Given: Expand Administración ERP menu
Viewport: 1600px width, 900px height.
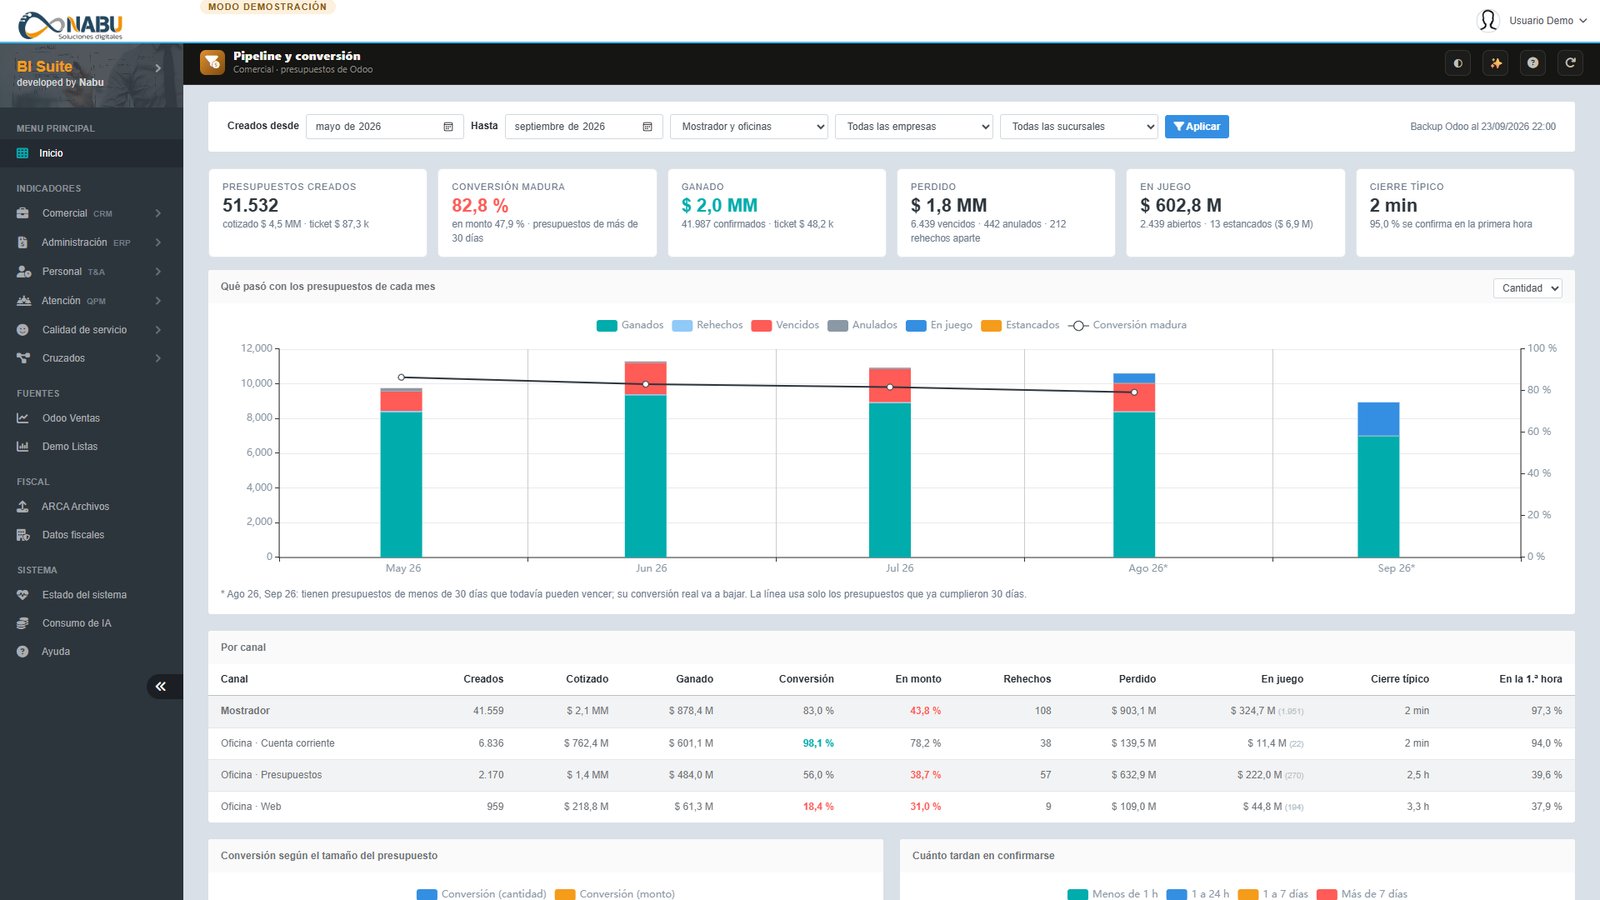Looking at the screenshot, I should click(x=91, y=242).
